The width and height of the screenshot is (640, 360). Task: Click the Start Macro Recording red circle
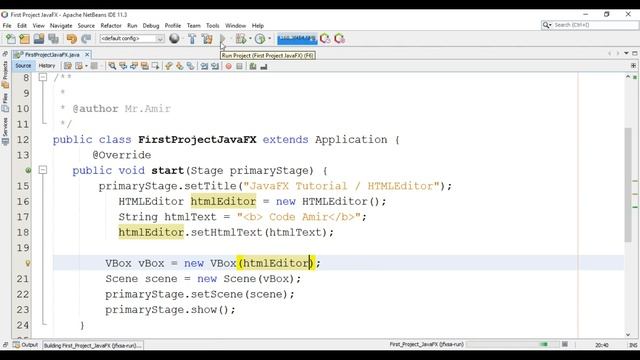[x=229, y=66]
